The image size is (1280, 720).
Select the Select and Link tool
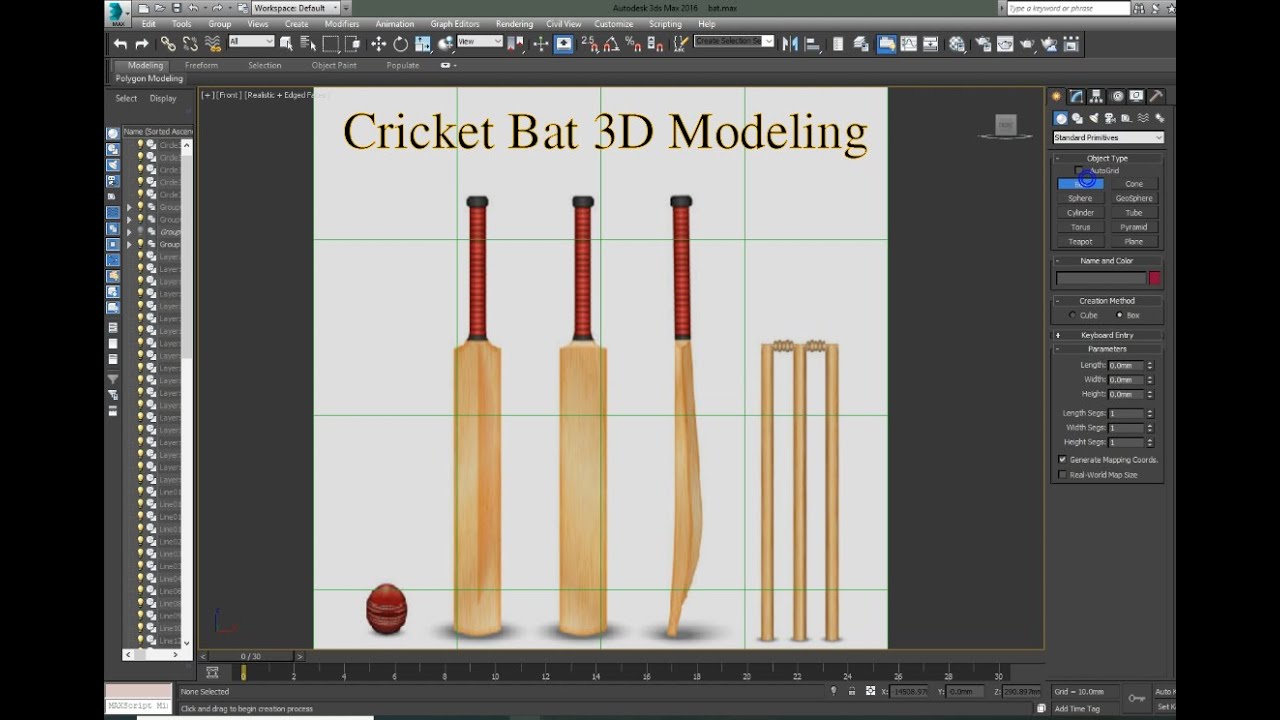(x=168, y=44)
